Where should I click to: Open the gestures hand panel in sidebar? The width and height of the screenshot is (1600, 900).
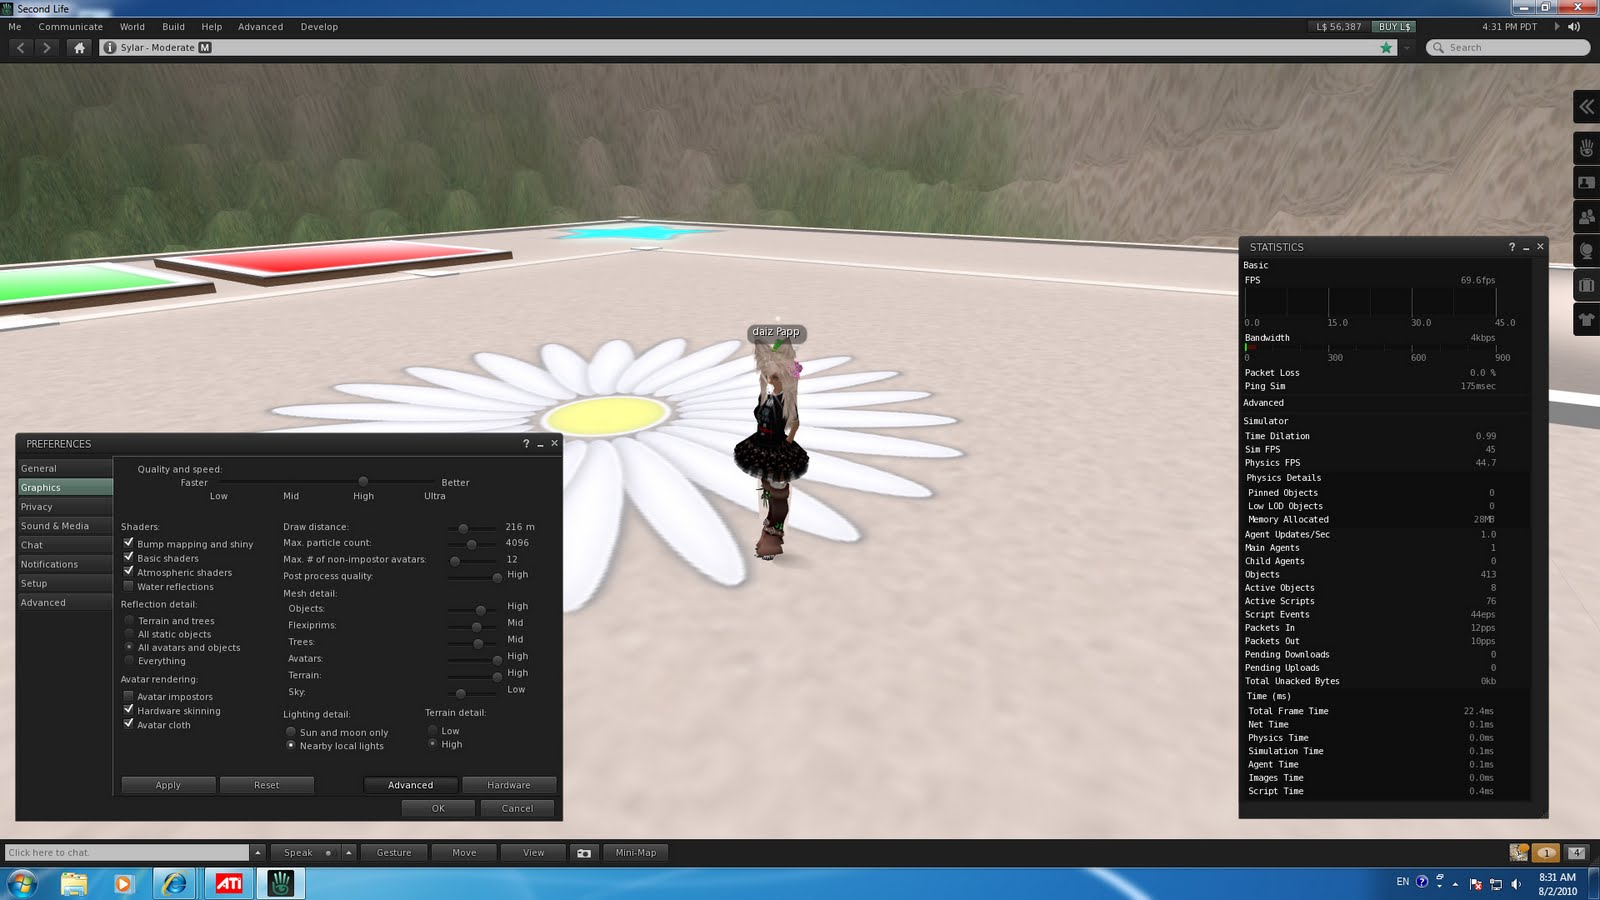pyautogui.click(x=1586, y=148)
